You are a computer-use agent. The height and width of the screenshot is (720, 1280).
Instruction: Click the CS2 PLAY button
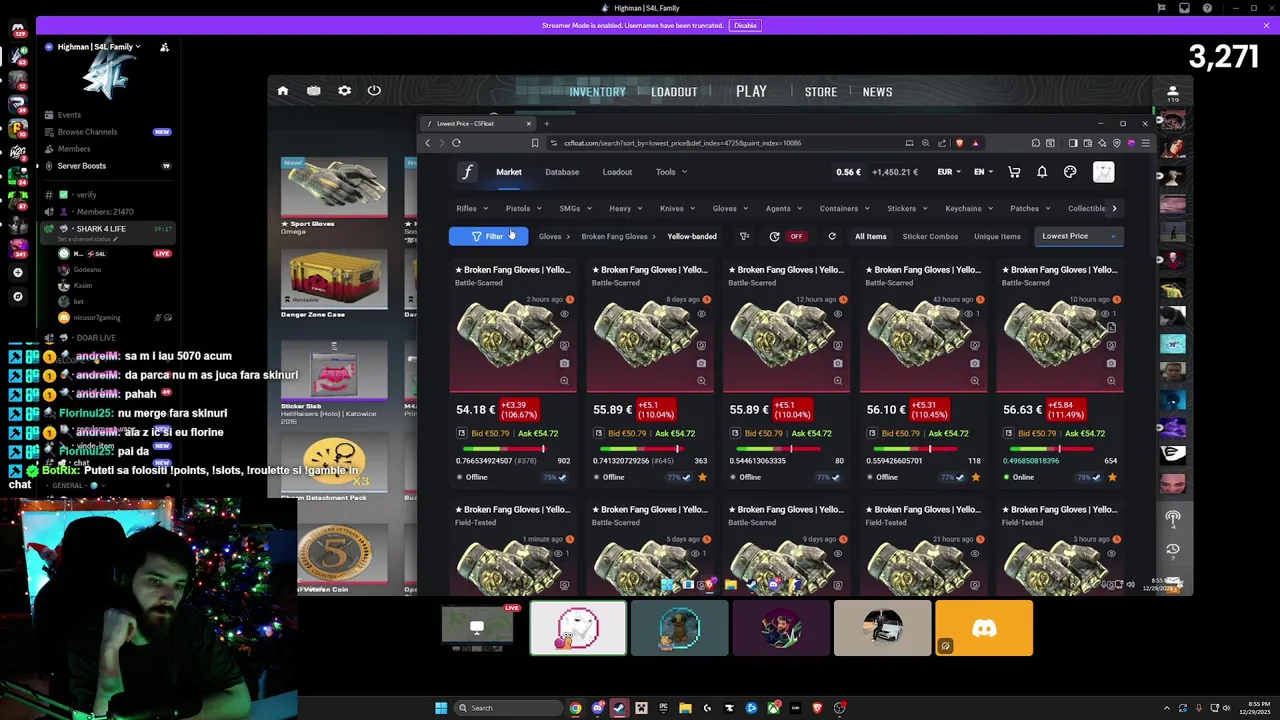(x=751, y=91)
